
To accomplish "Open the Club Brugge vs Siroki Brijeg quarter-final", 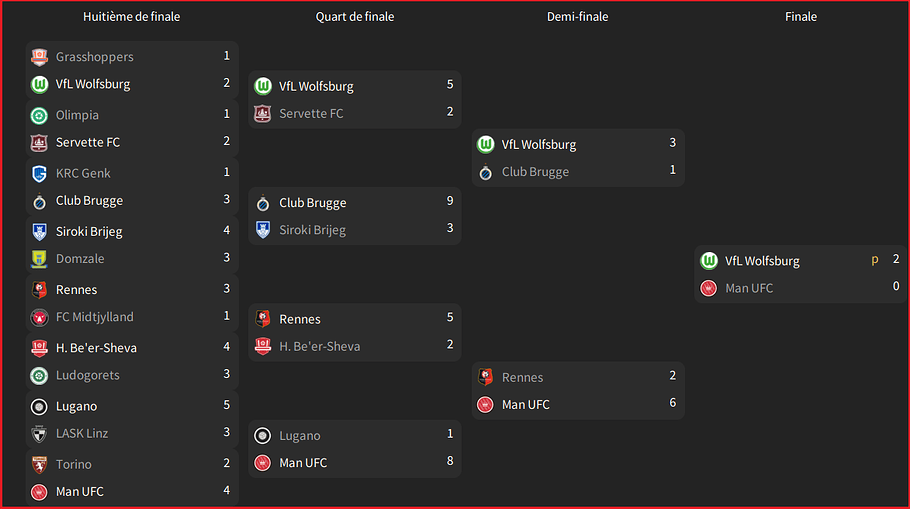I will (x=355, y=216).
